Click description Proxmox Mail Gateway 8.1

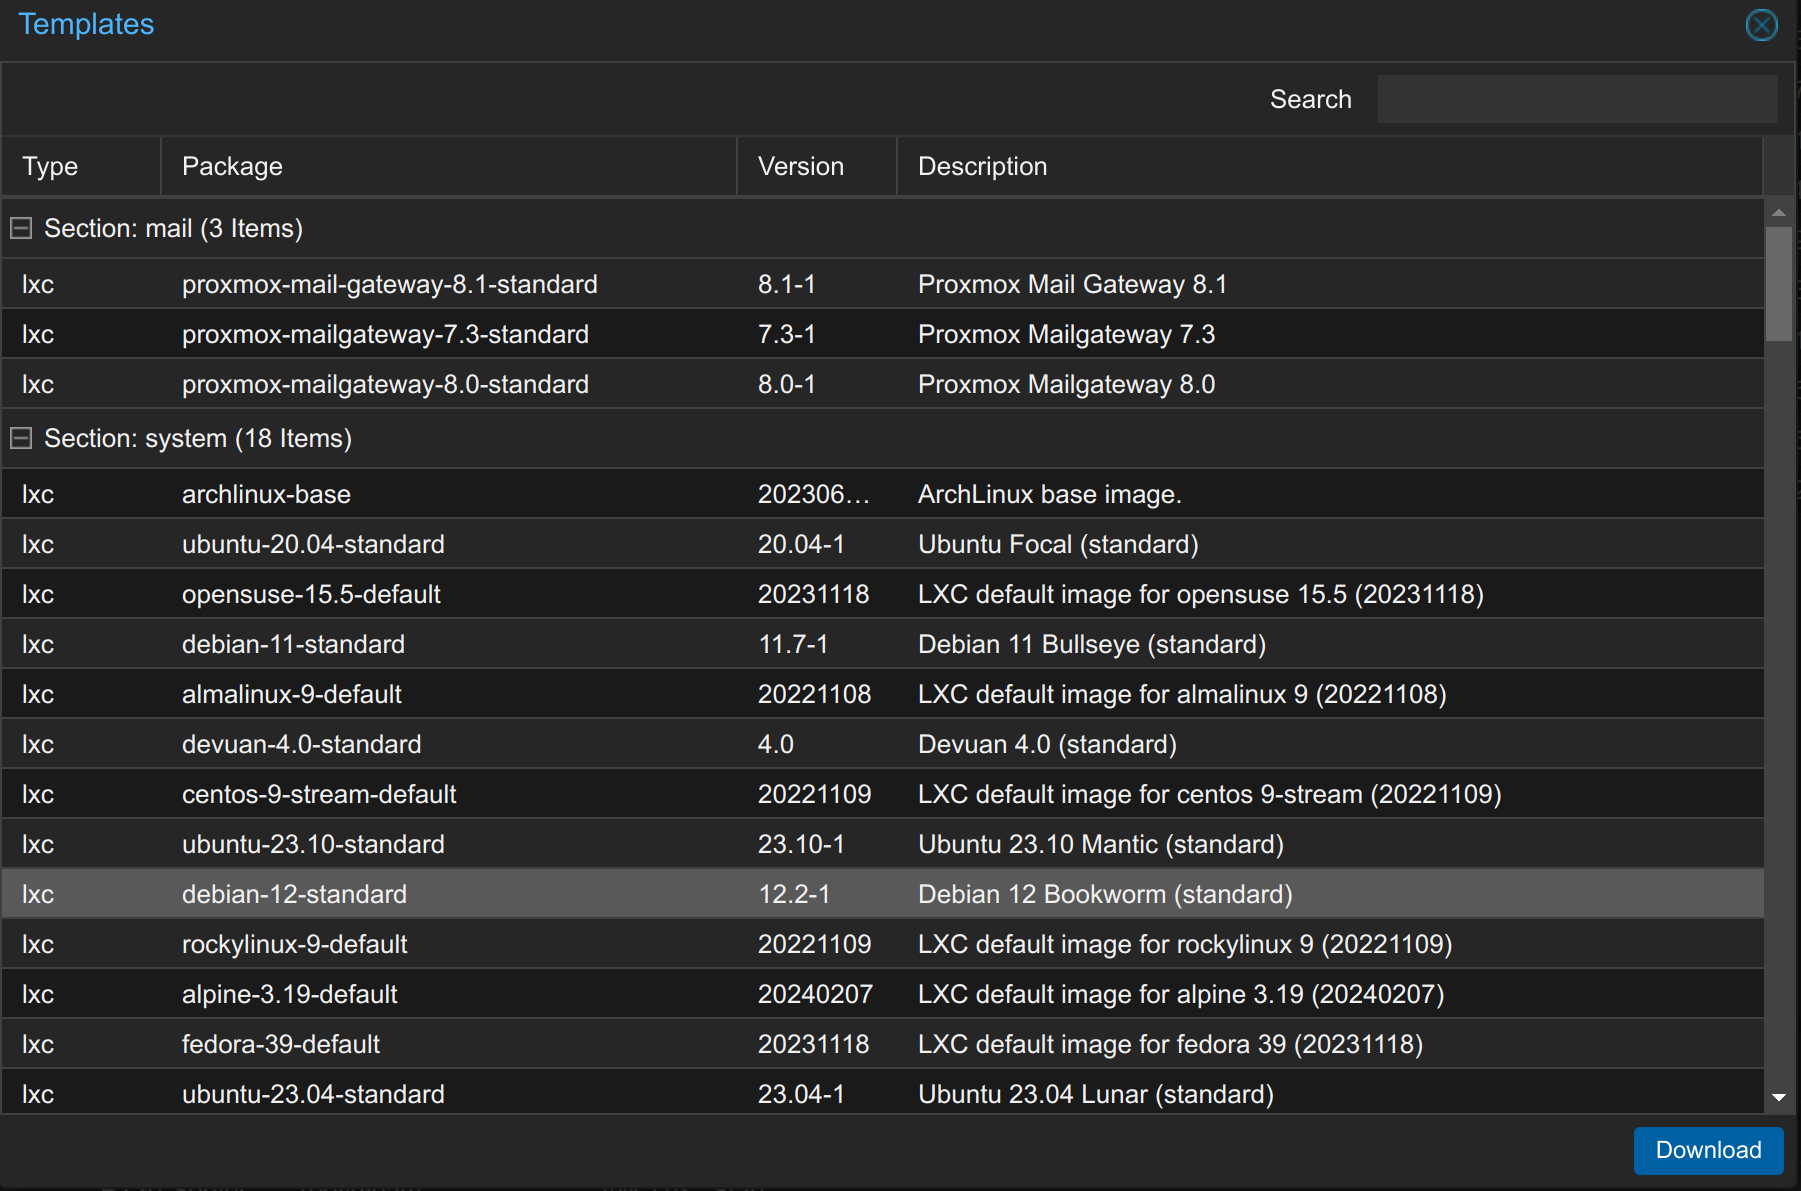point(1072,284)
